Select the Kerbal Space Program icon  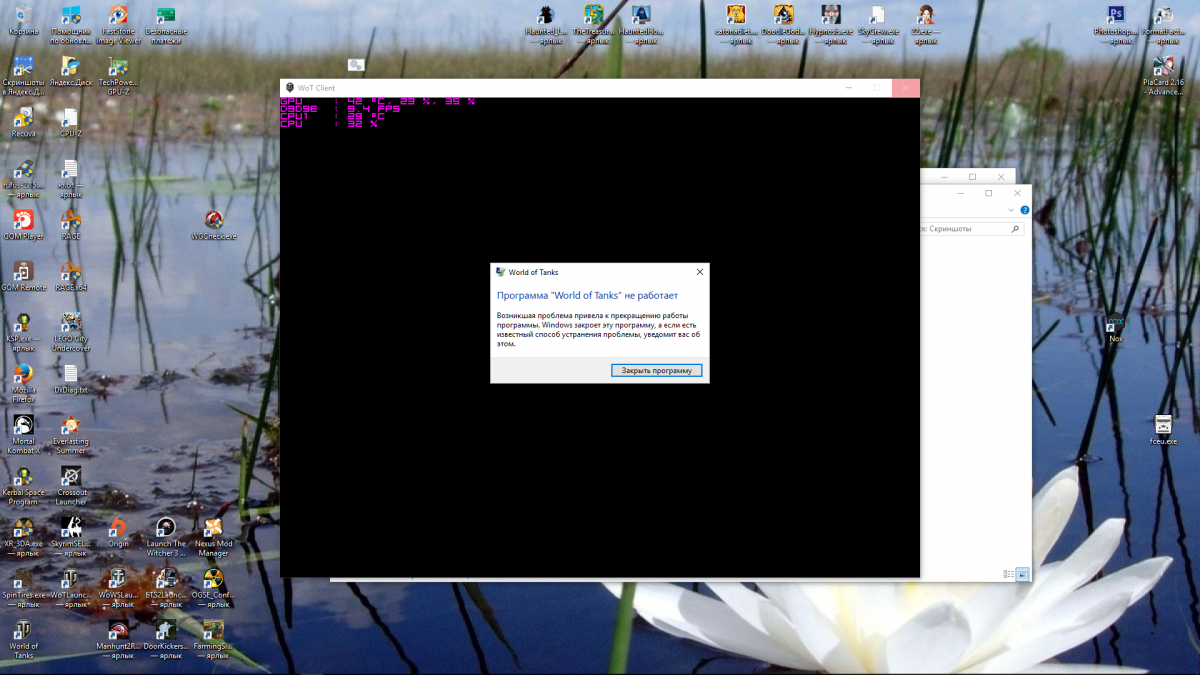24,486
